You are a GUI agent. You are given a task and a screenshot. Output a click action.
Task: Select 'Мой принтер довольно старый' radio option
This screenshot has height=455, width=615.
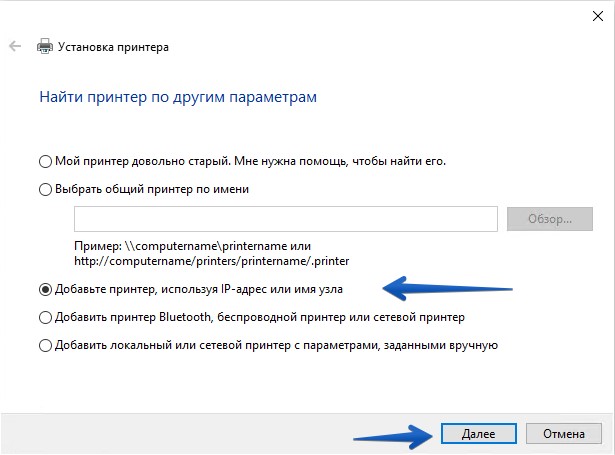(44, 160)
